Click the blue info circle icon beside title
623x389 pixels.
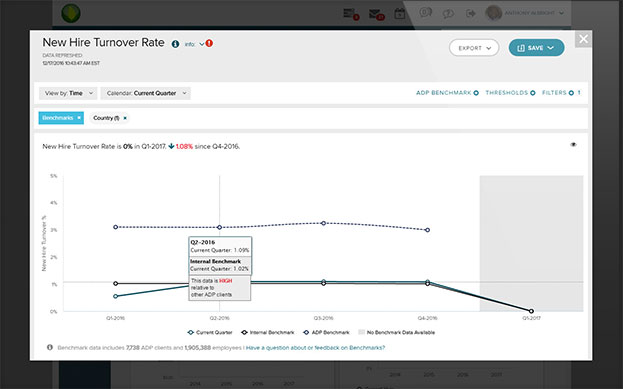175,44
